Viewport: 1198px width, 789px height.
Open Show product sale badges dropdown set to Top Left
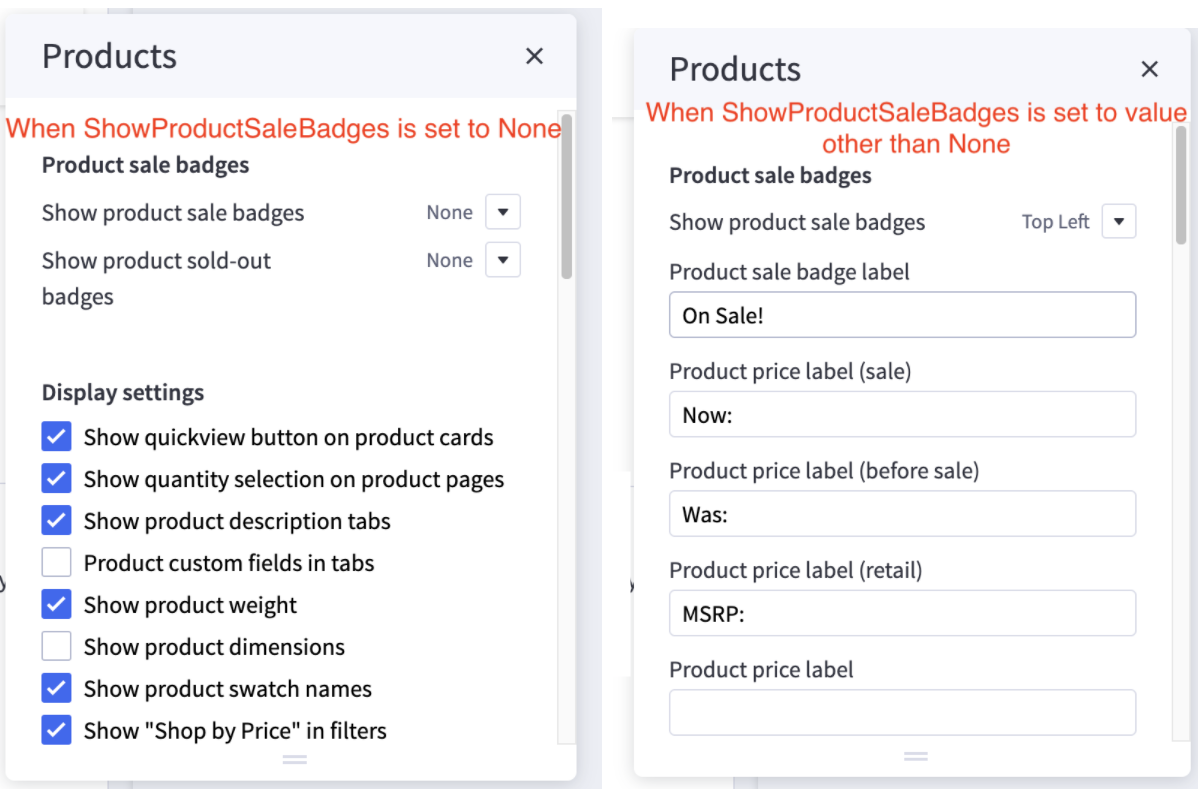tap(1119, 222)
